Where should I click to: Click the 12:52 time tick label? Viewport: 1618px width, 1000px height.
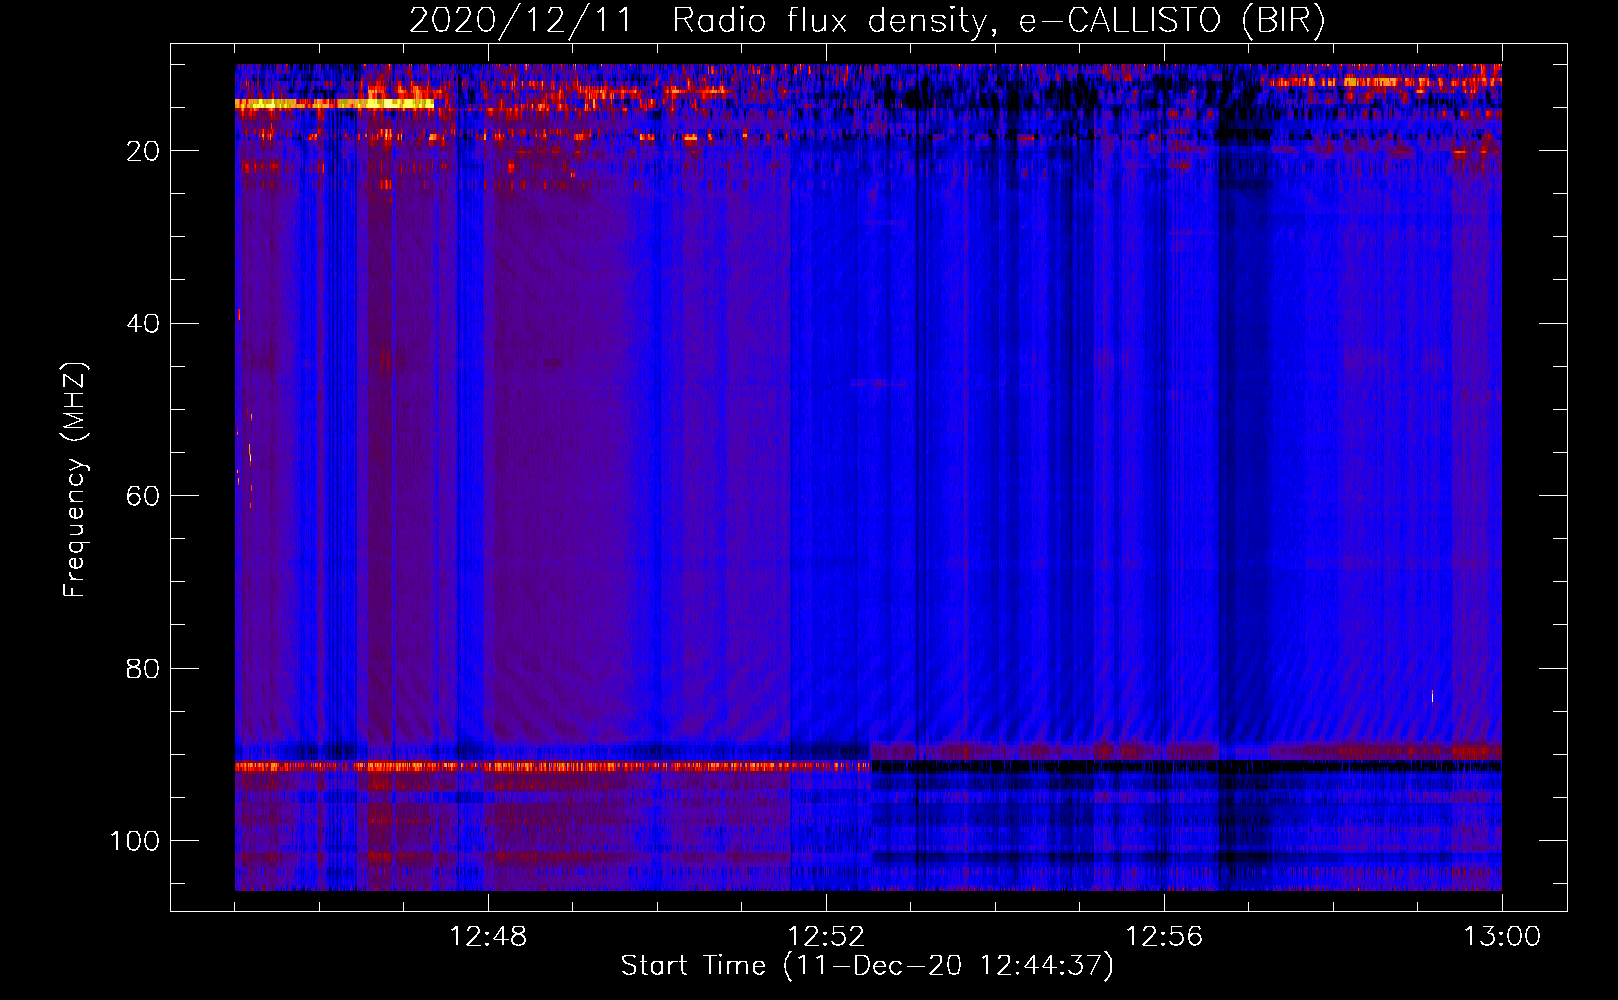click(x=826, y=937)
